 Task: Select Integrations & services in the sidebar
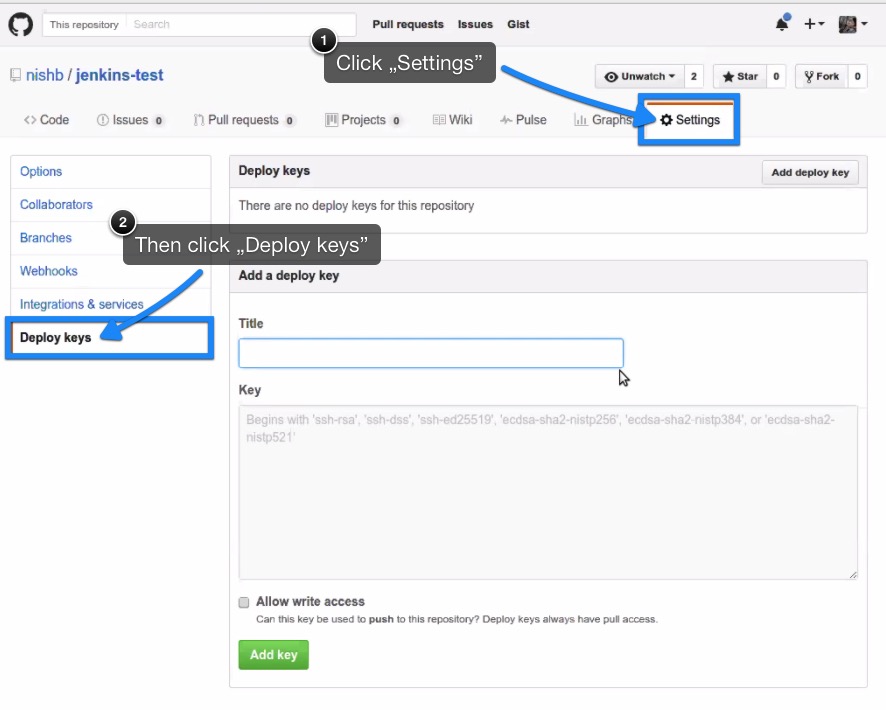[111, 304]
